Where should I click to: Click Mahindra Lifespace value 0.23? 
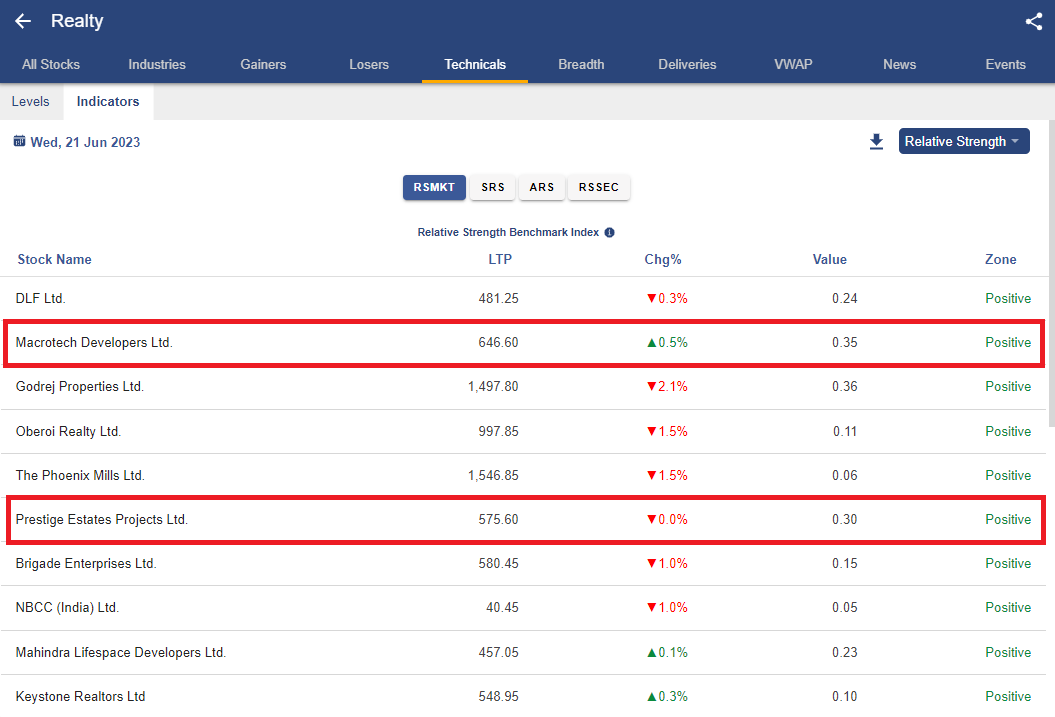point(844,652)
